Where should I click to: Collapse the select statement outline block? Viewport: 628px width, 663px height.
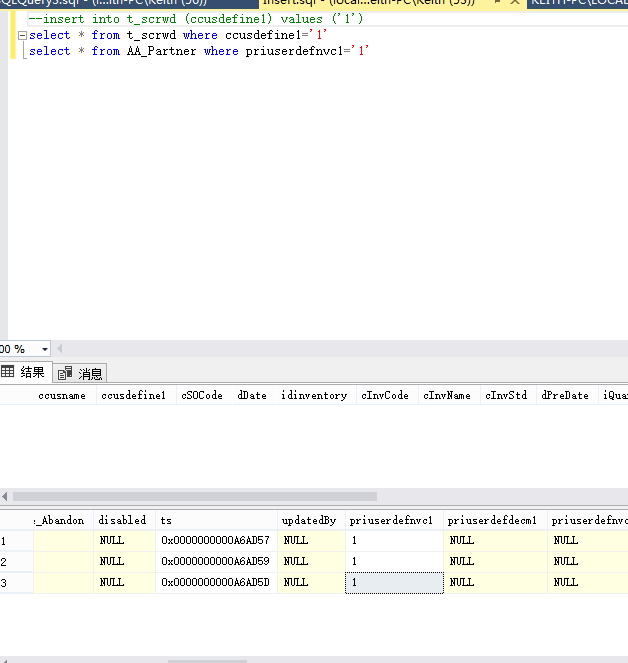22,36
